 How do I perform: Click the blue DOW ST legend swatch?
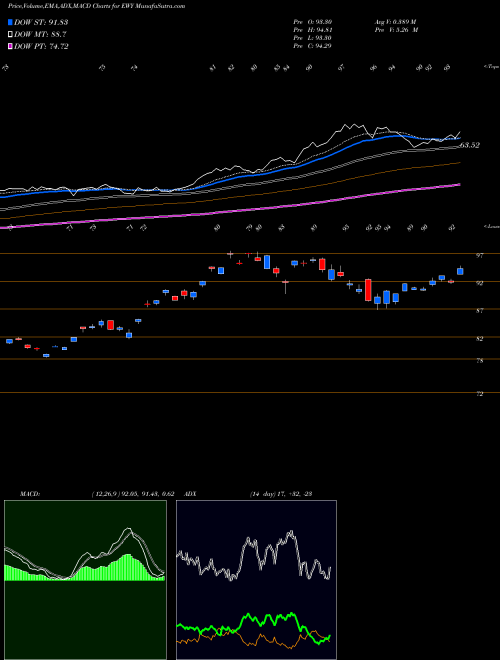click(10, 22)
